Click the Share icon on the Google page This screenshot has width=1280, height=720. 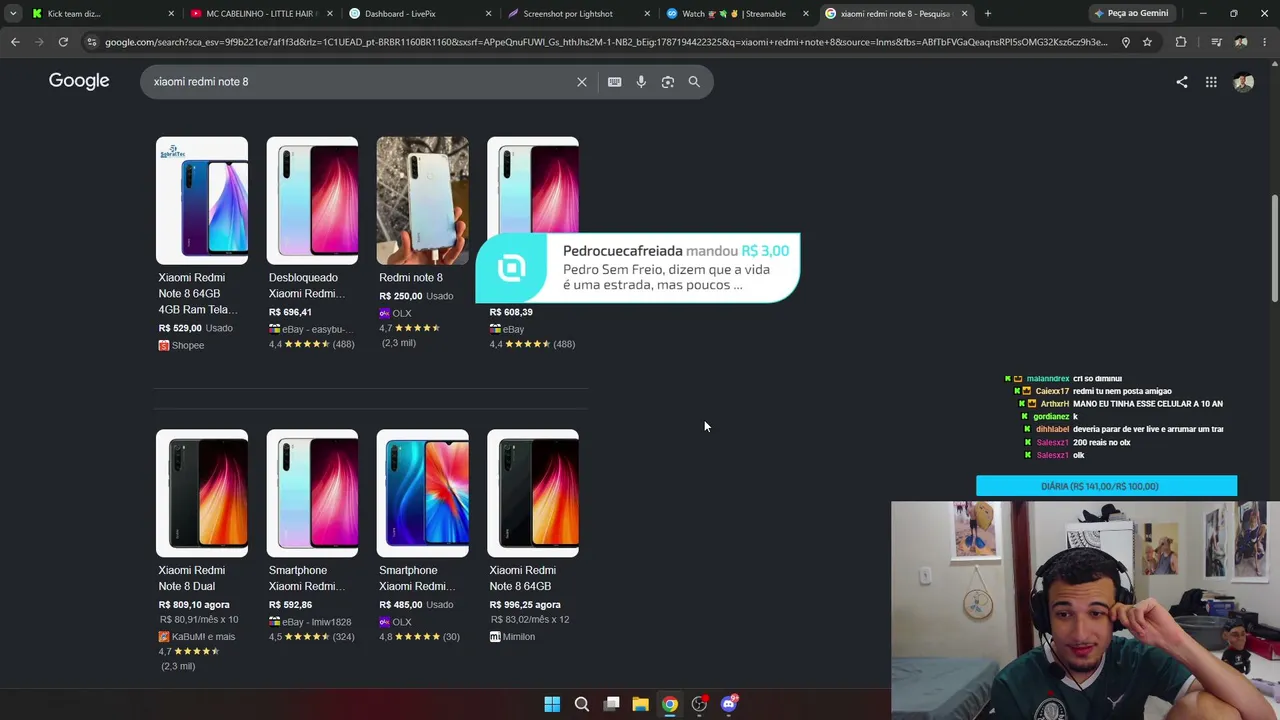(1182, 82)
